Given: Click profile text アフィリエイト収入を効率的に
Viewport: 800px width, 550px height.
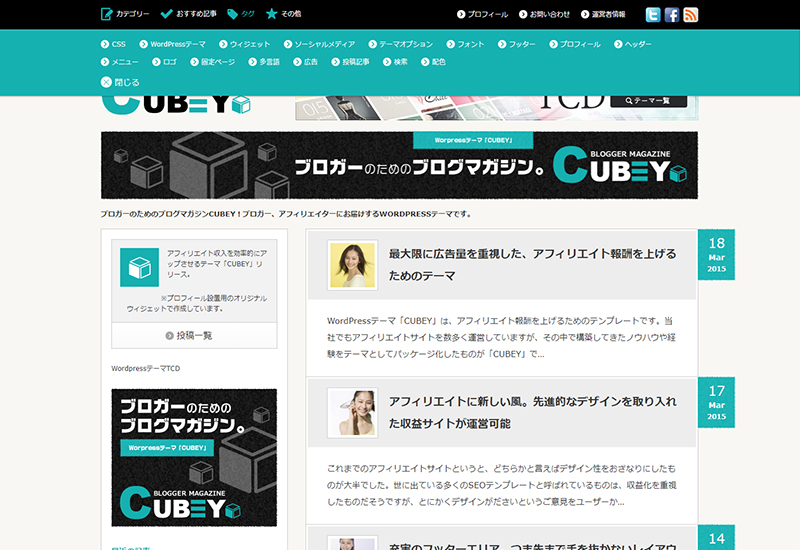Looking at the screenshot, I should coord(217,264).
